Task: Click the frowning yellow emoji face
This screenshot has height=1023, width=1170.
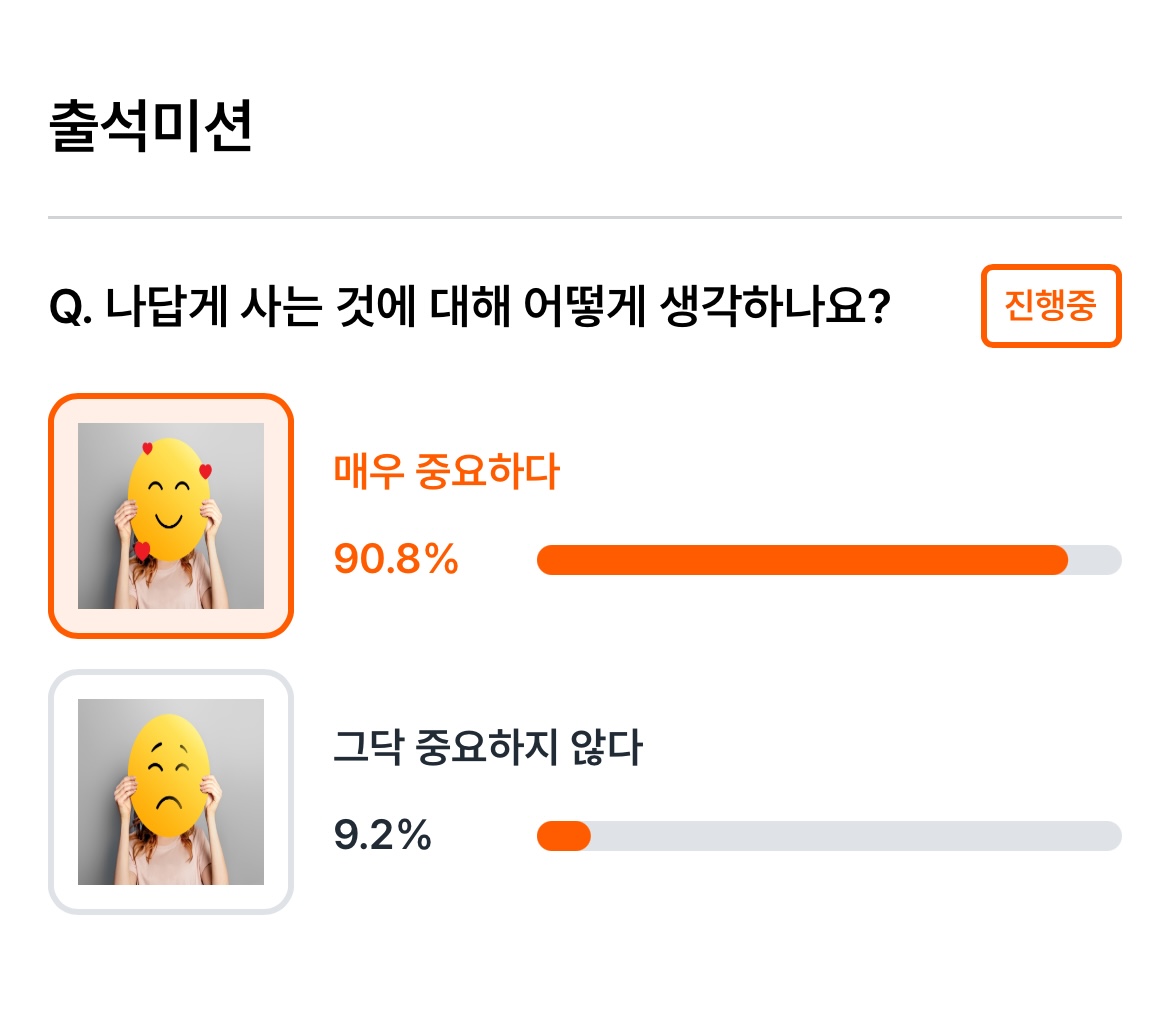Action: coord(168,775)
